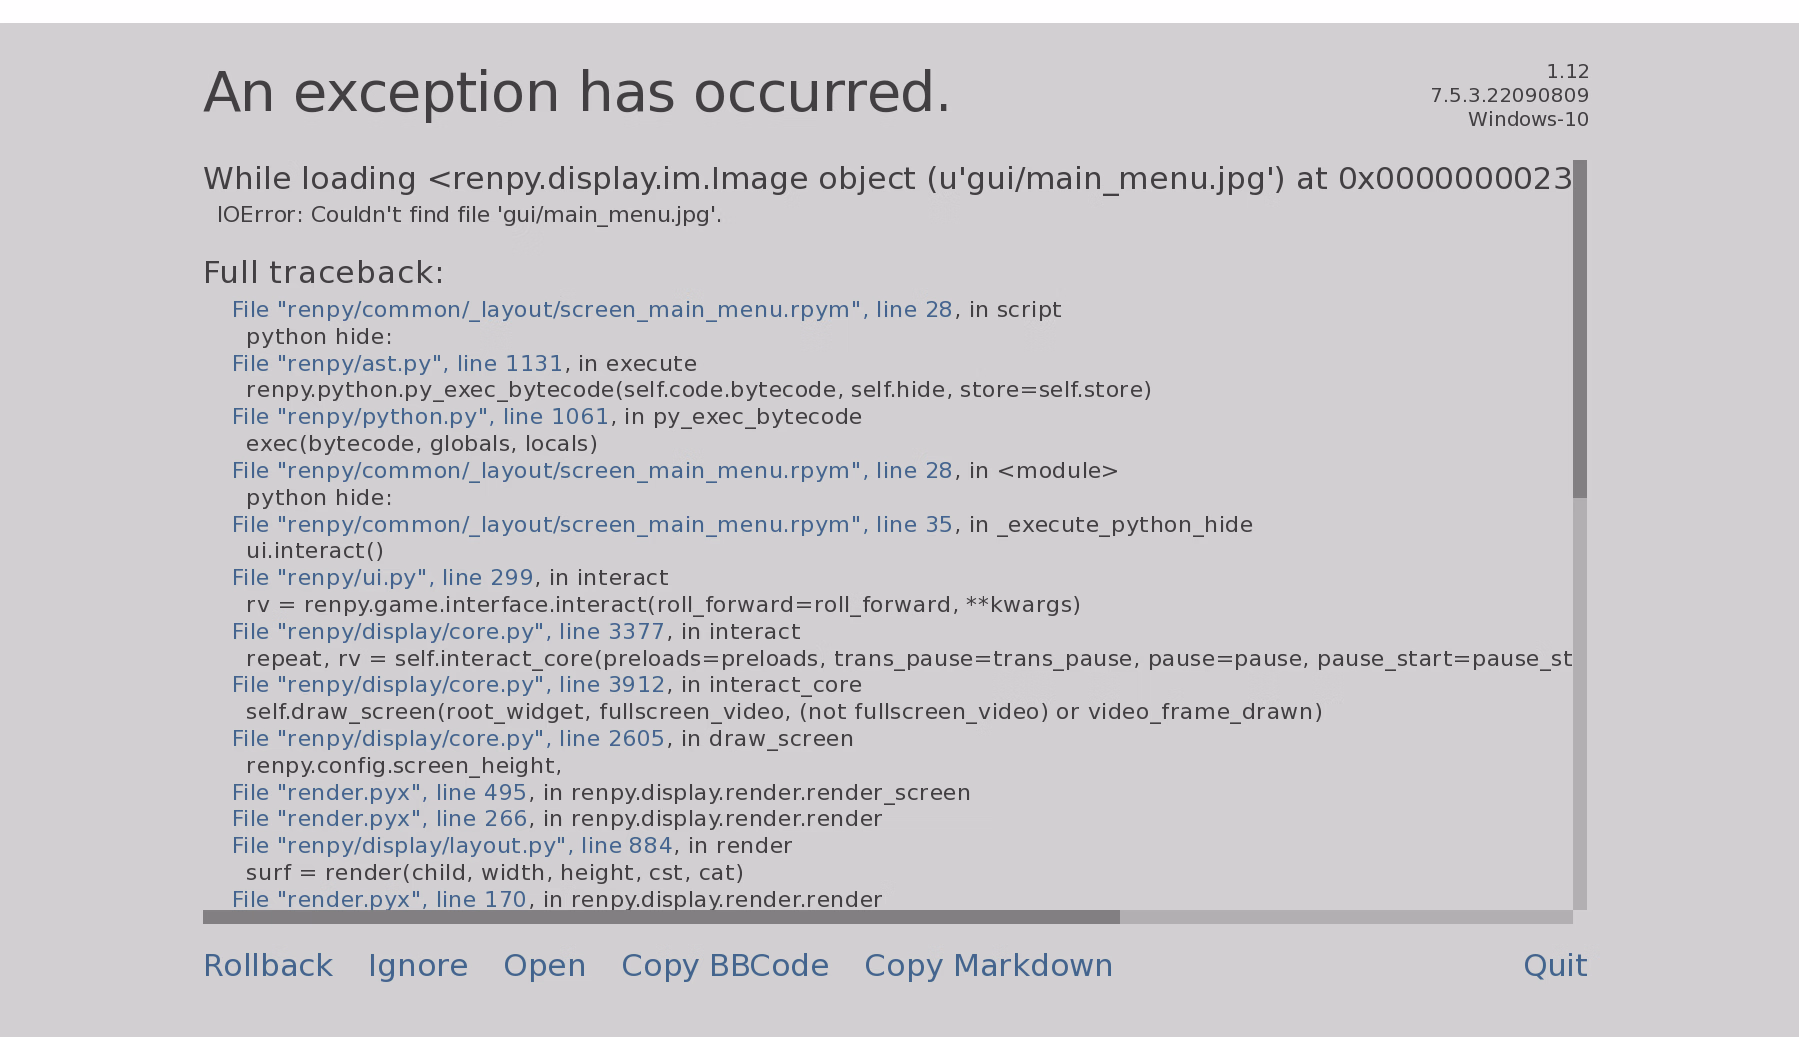Open screen_main_menu.rpym line 28 script link
Screen dimensions: 1799x1037
[592, 310]
